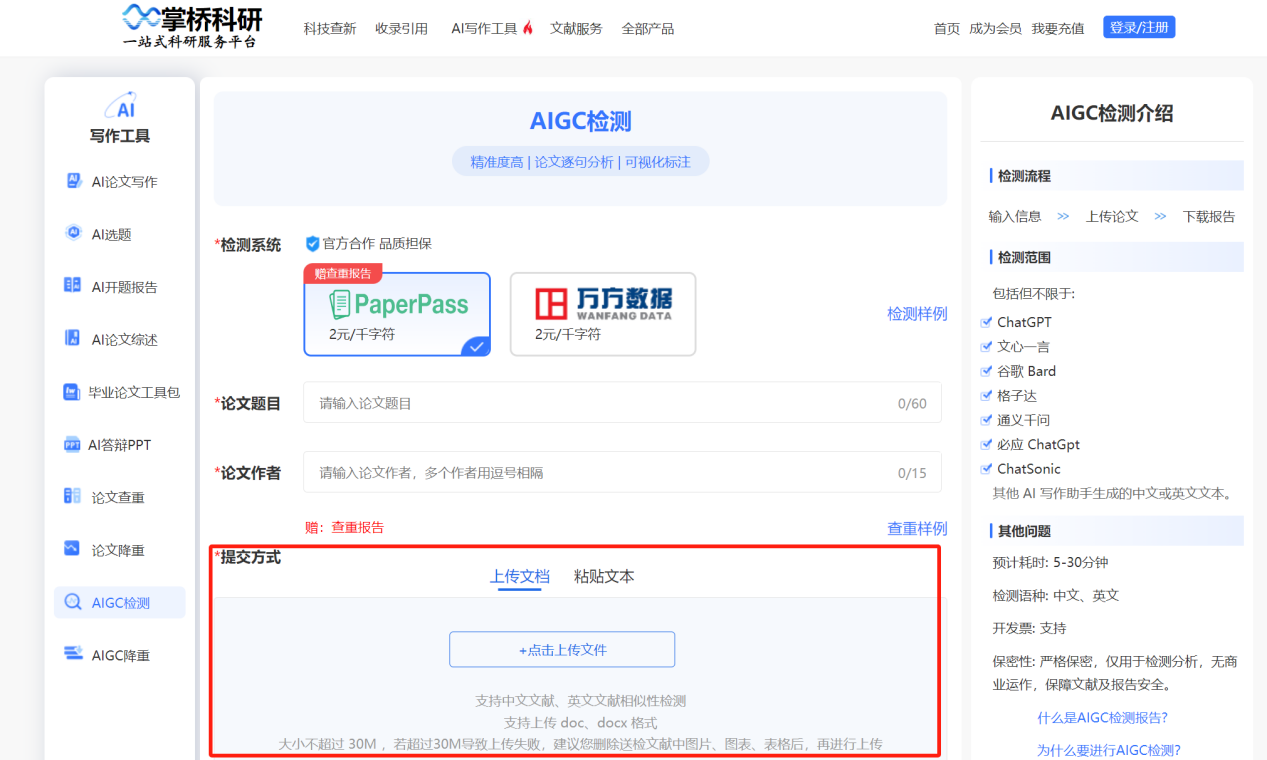Click the AIGC检测介绍 heading
This screenshot has height=760, width=1267.
tap(1112, 113)
